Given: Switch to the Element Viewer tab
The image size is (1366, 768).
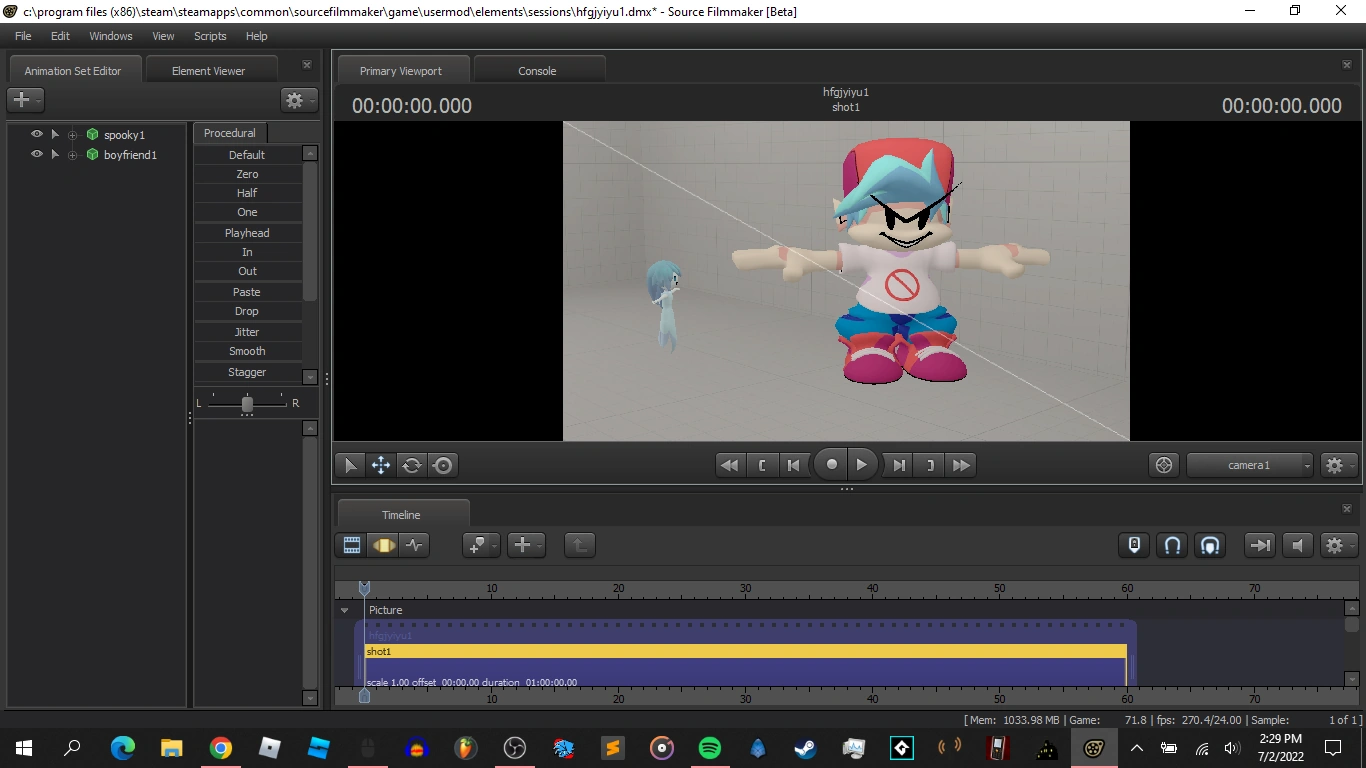Looking at the screenshot, I should [x=208, y=71].
